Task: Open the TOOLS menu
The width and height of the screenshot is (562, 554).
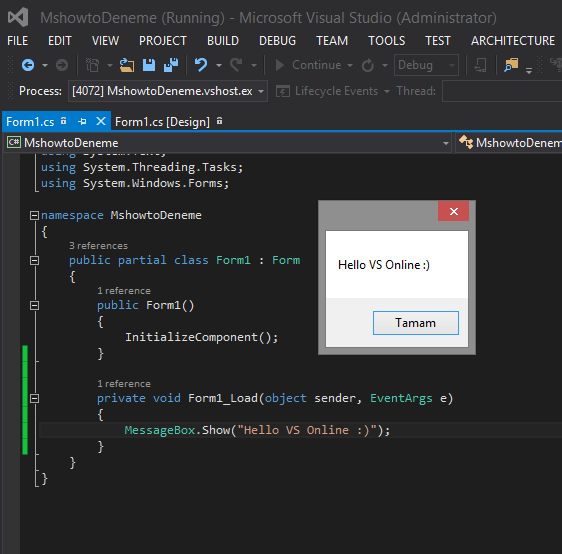Action: (386, 41)
